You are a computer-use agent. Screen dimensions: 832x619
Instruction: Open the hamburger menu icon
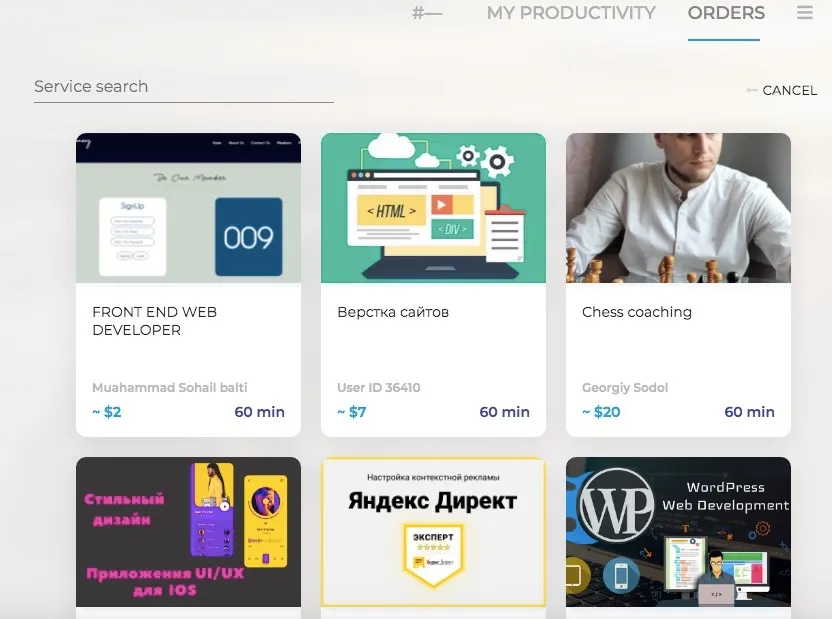point(804,12)
